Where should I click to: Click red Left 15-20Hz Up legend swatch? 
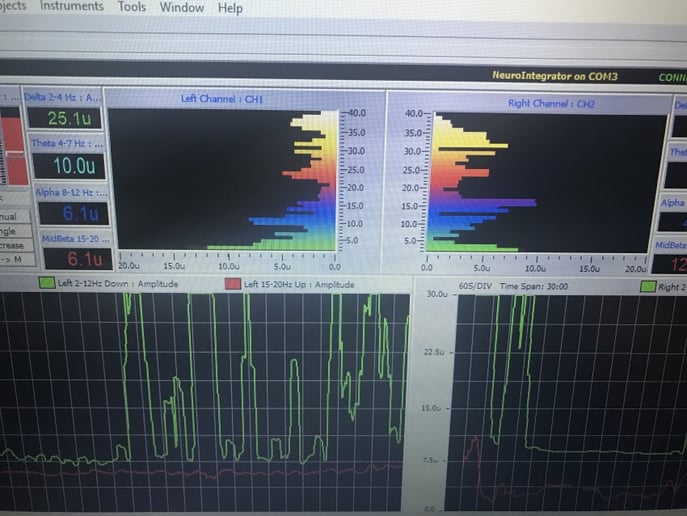(233, 284)
